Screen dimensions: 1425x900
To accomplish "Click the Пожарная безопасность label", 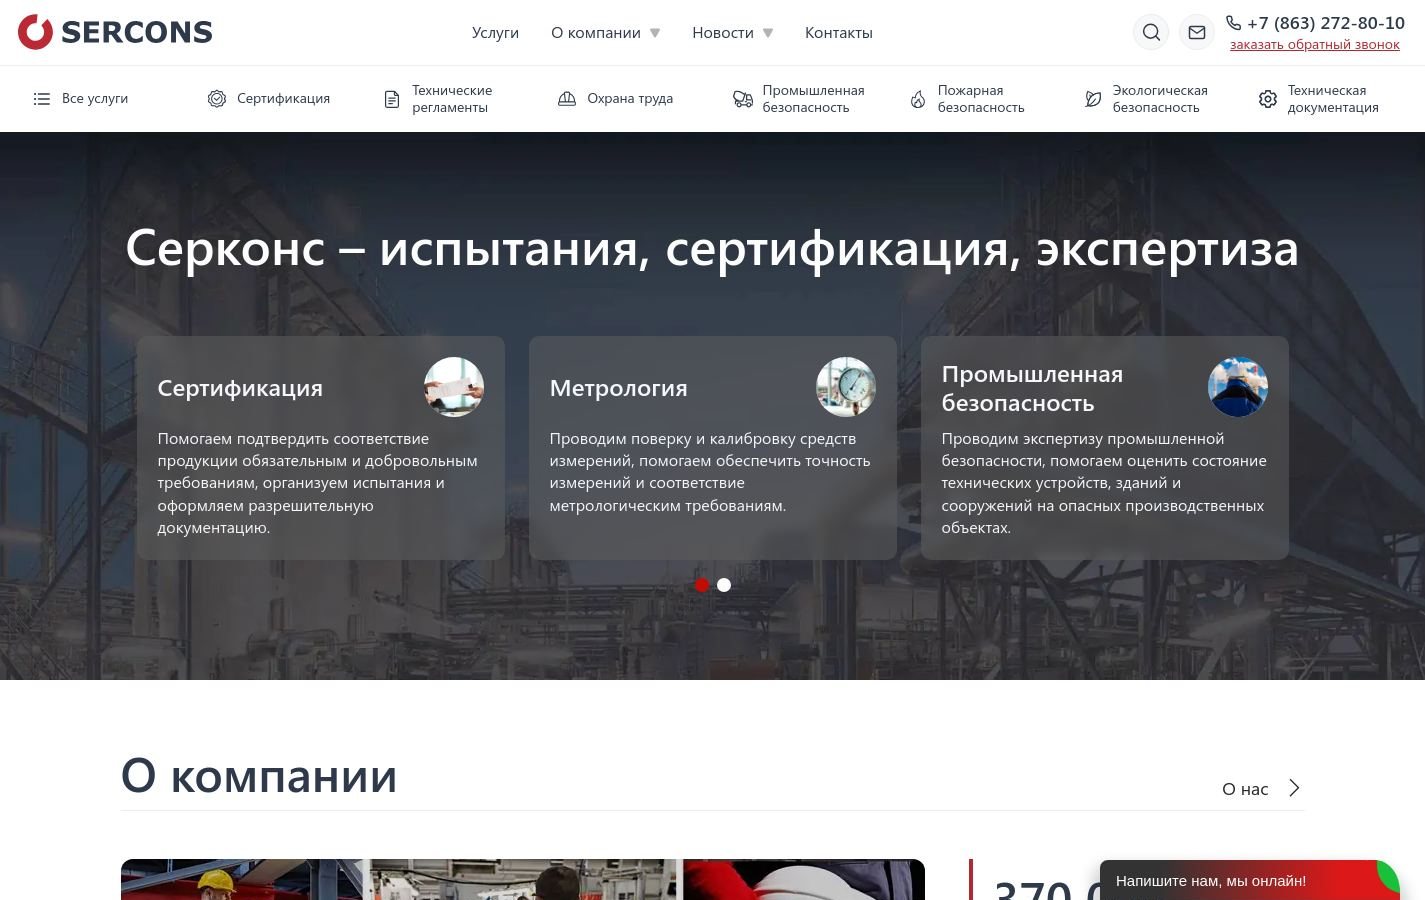I will point(981,99).
